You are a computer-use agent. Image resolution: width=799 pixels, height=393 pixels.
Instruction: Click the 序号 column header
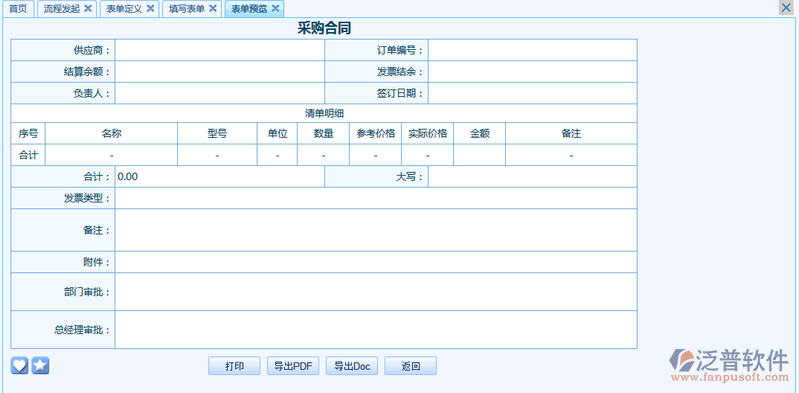point(28,134)
